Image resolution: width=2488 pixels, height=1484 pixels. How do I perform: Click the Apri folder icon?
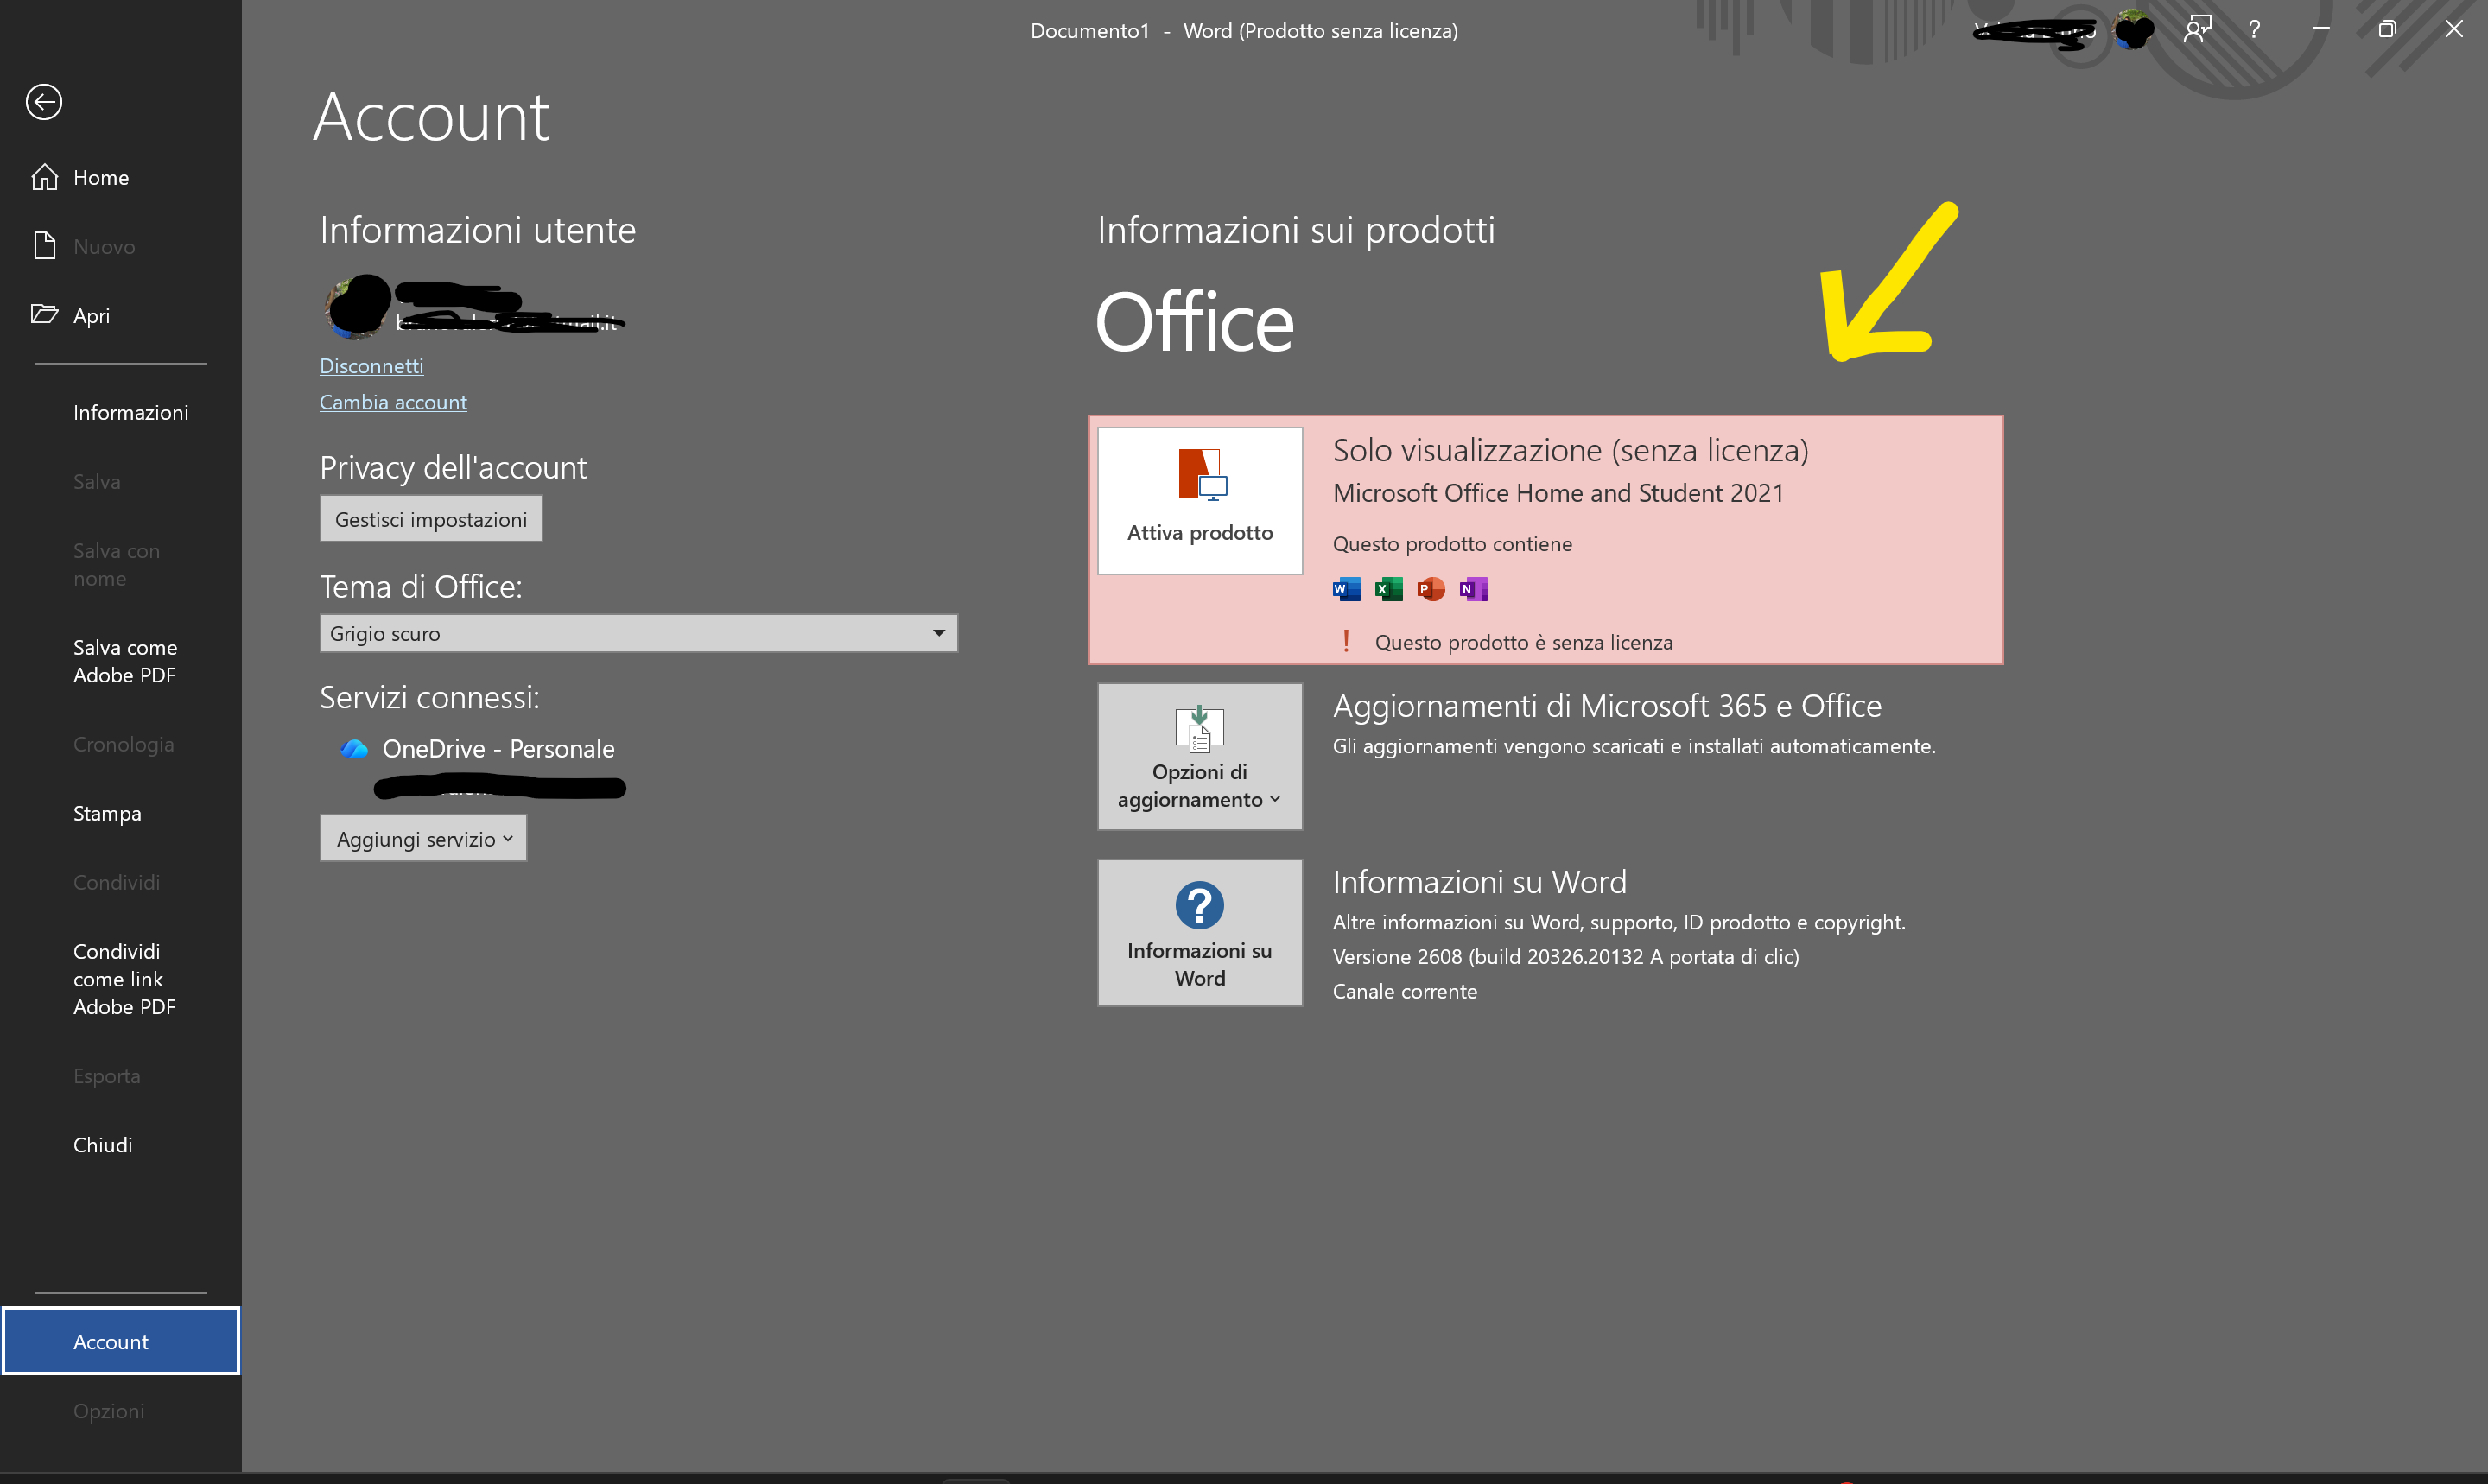tap(44, 314)
